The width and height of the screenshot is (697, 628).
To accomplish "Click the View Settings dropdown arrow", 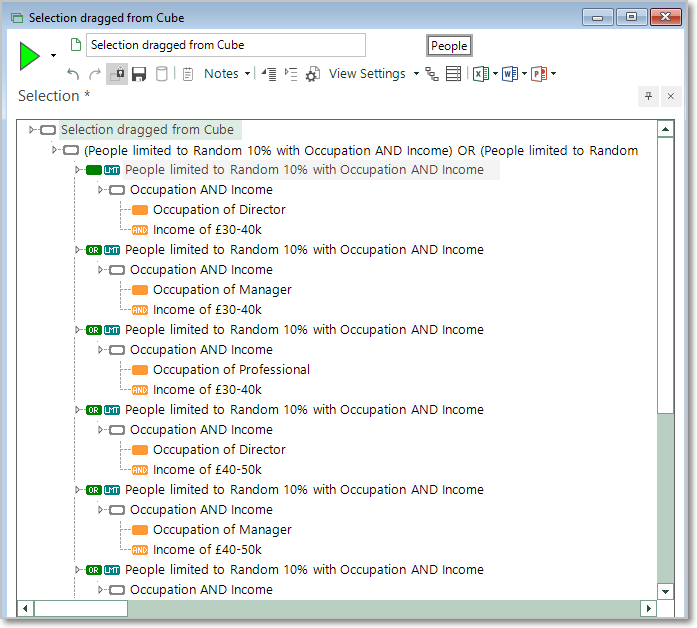I will pyautogui.click(x=416, y=74).
